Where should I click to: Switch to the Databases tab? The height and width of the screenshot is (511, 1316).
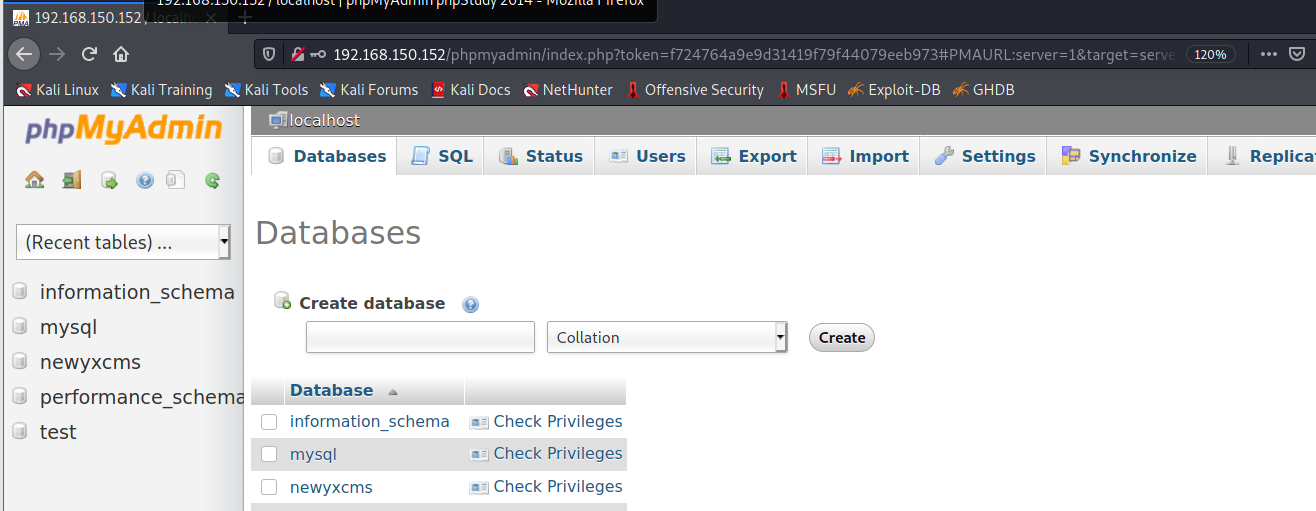click(327, 157)
